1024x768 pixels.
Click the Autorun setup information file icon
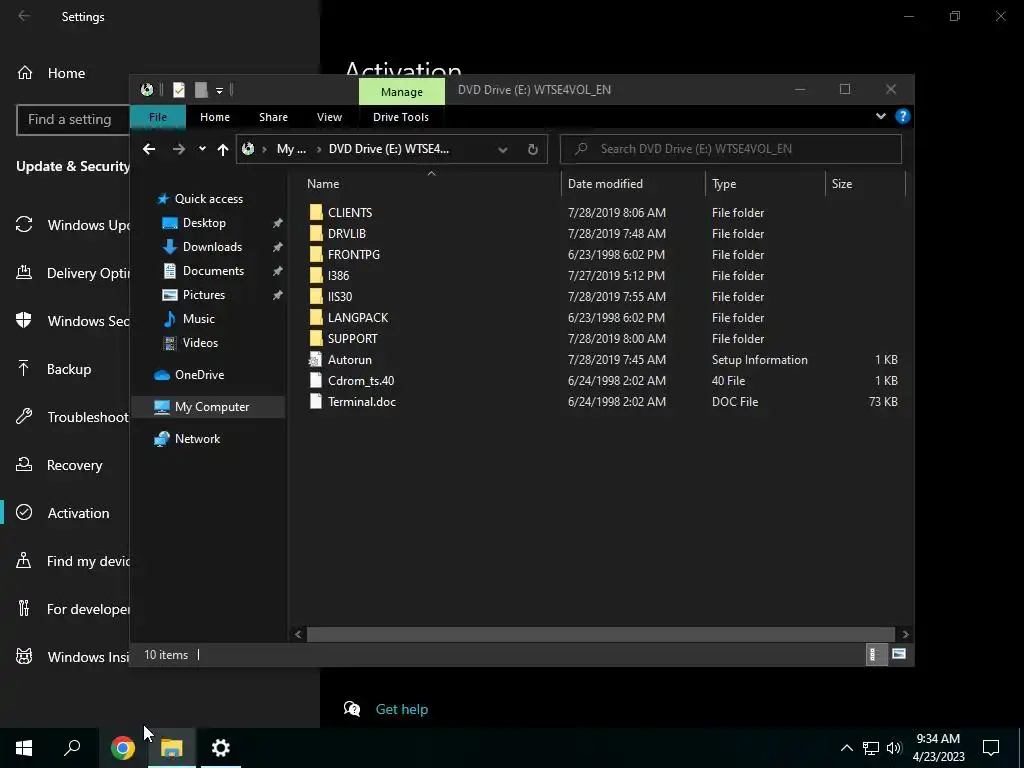(316, 359)
